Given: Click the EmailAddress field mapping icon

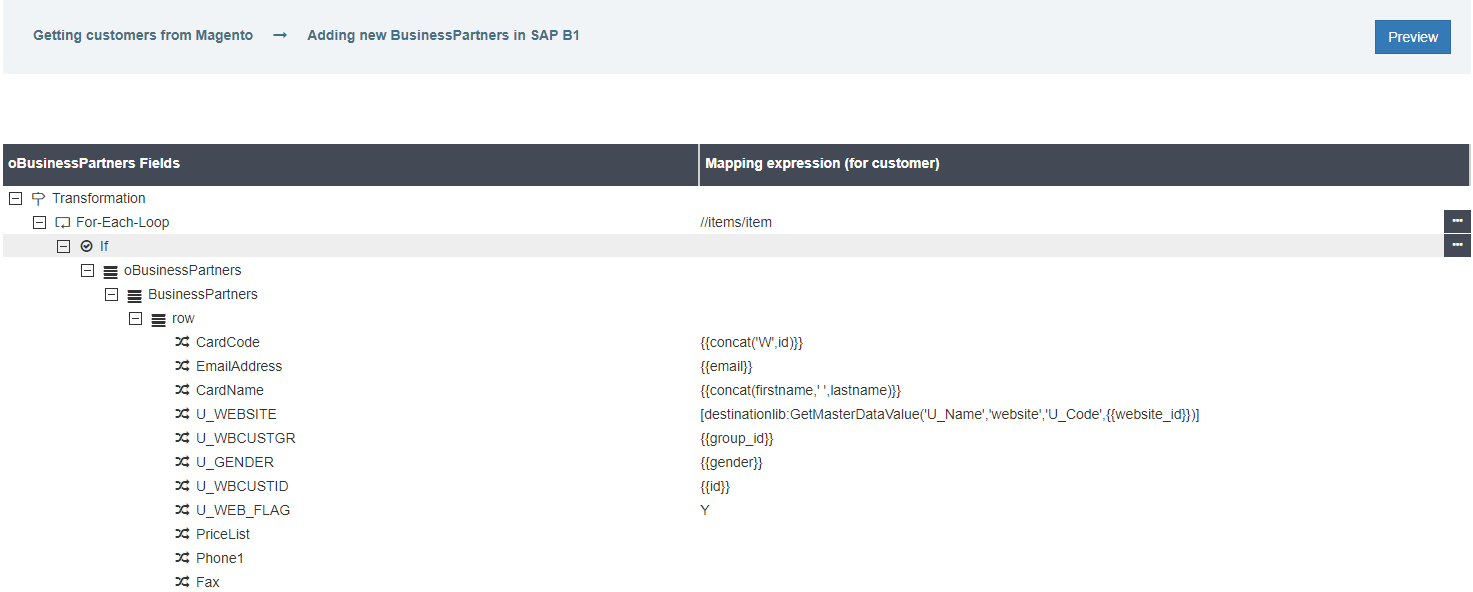Looking at the screenshot, I should [x=182, y=366].
